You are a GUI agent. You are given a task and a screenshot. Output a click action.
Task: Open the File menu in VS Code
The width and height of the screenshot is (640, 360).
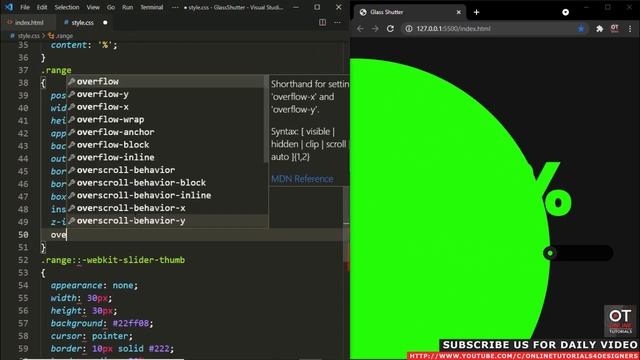(x=25, y=7)
